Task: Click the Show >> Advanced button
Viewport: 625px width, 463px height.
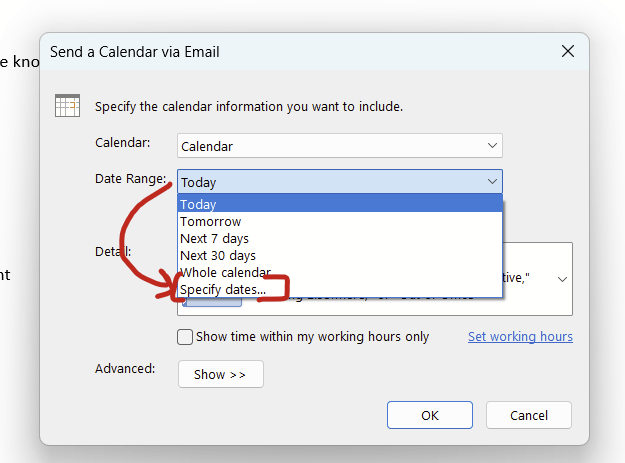Action: [221, 374]
